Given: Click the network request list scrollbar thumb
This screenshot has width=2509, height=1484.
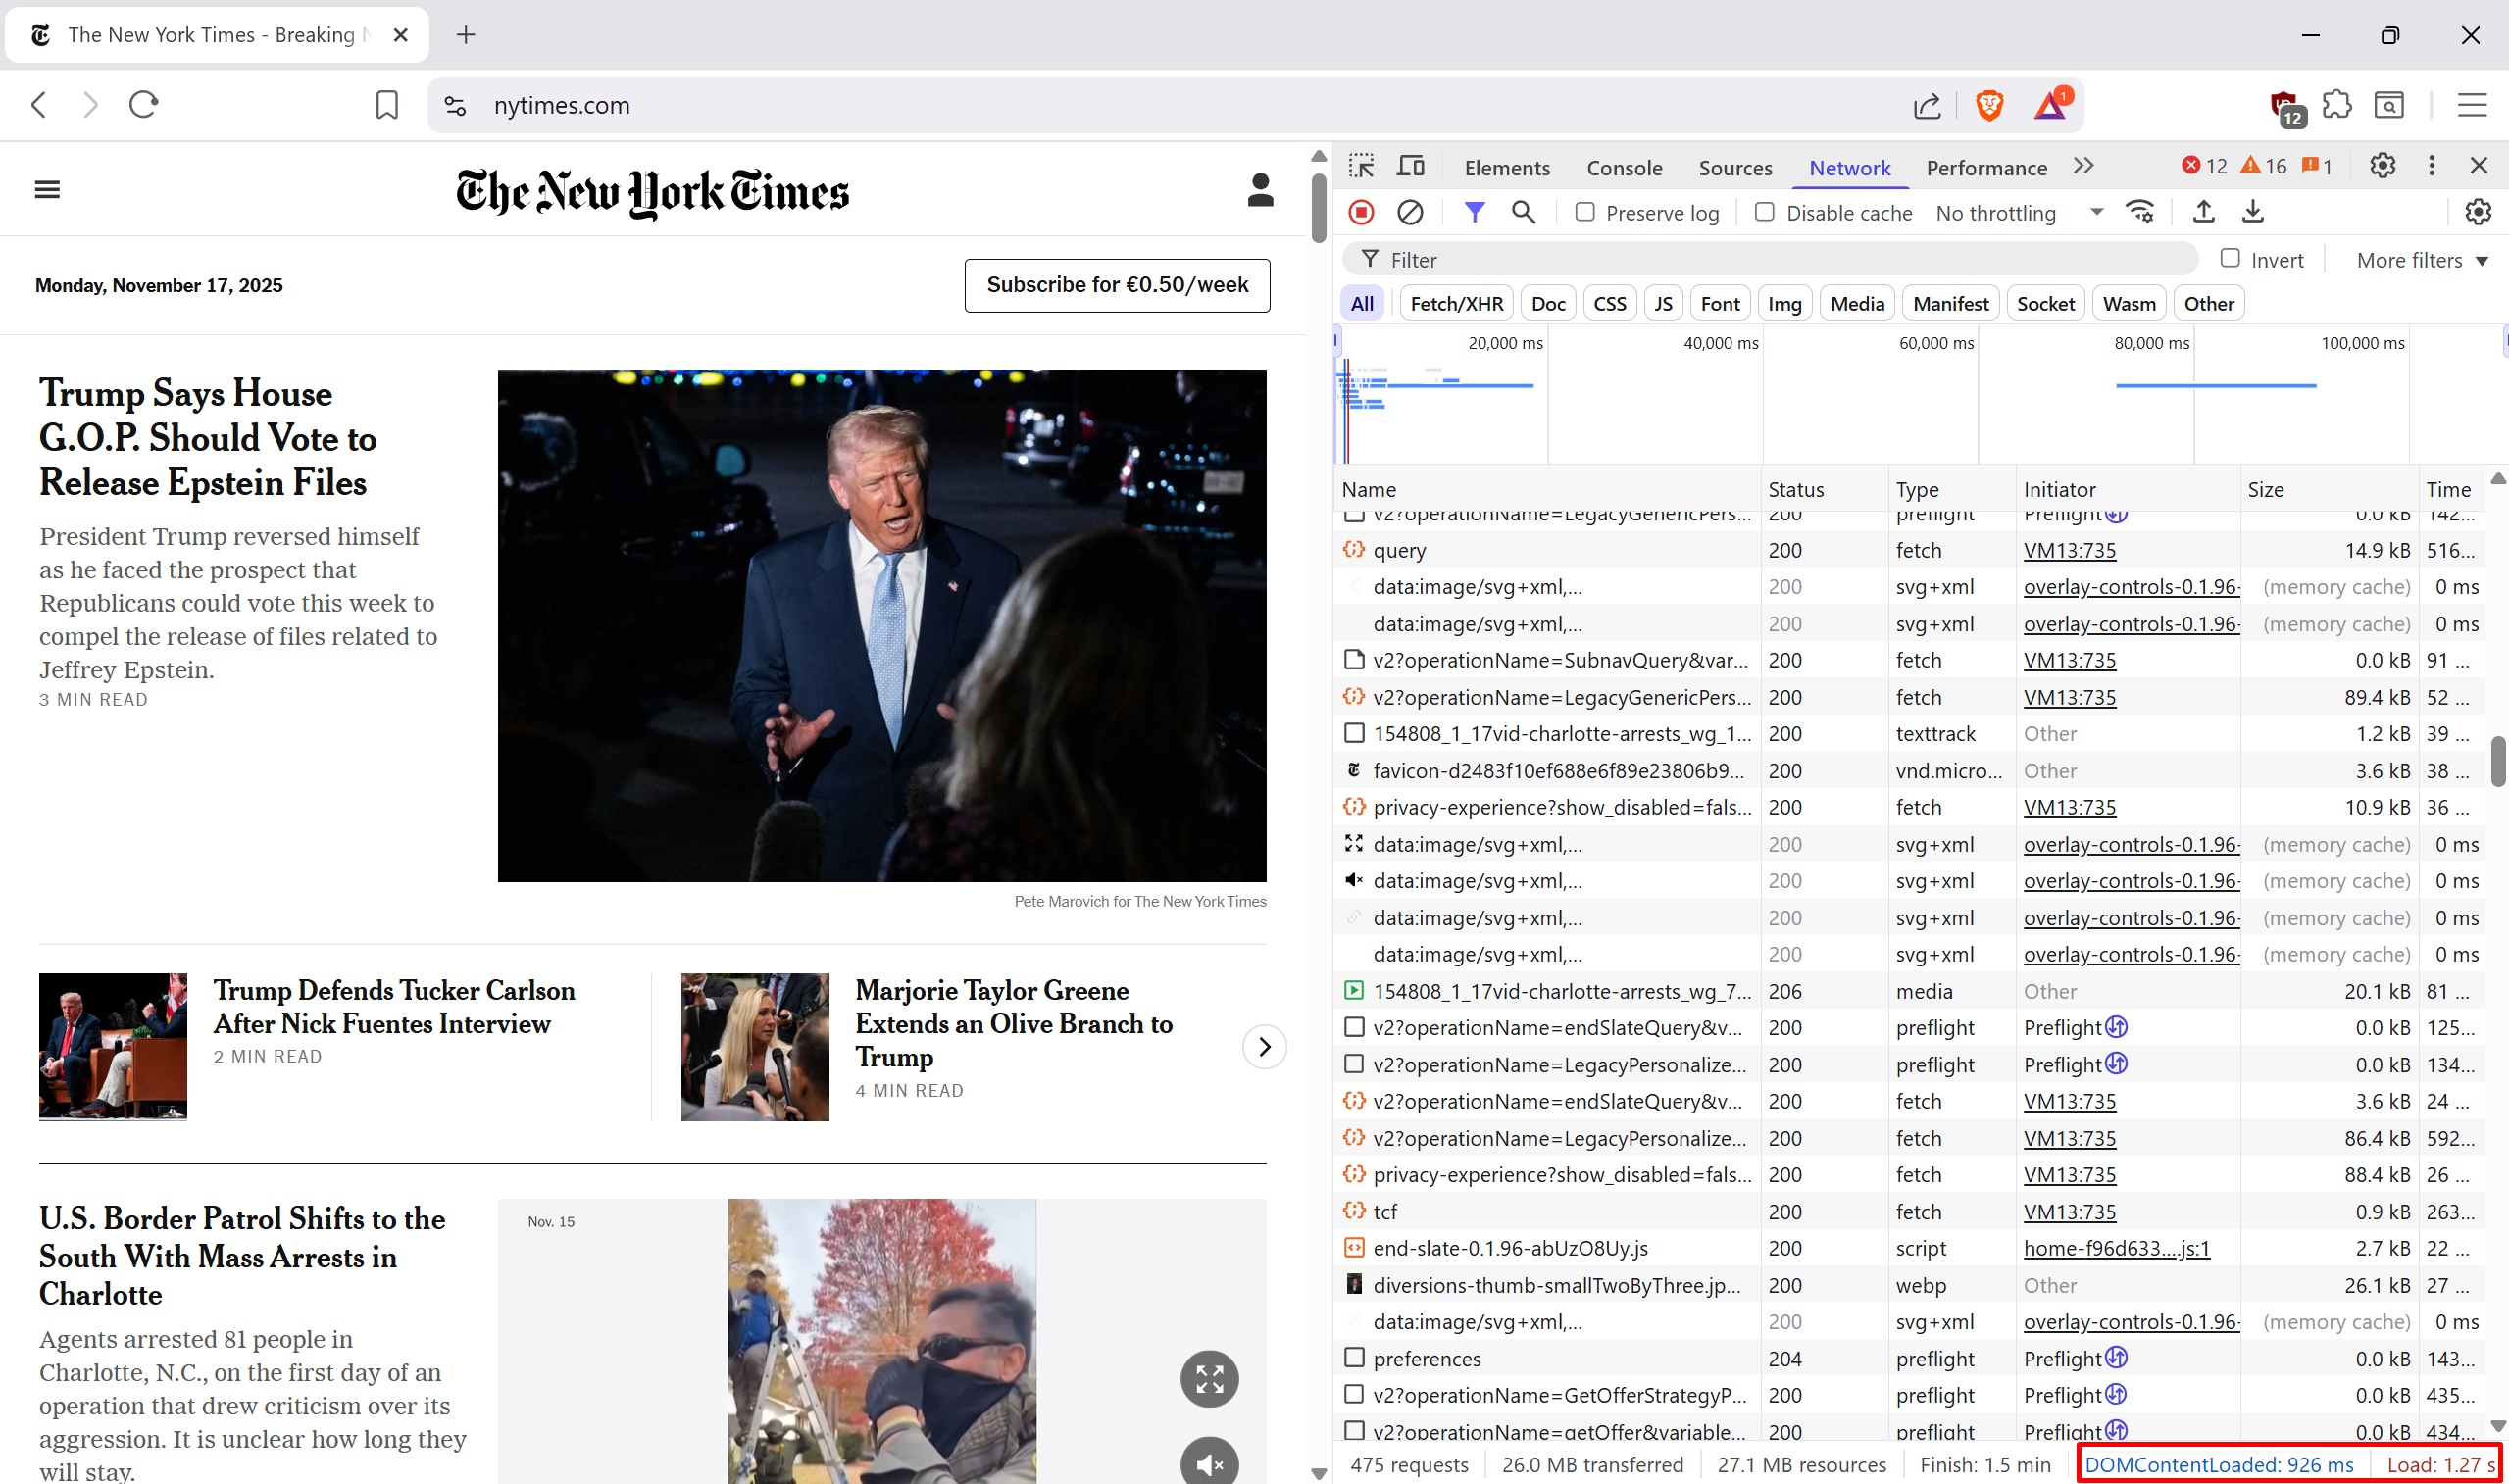Looking at the screenshot, I should pos(2498,762).
